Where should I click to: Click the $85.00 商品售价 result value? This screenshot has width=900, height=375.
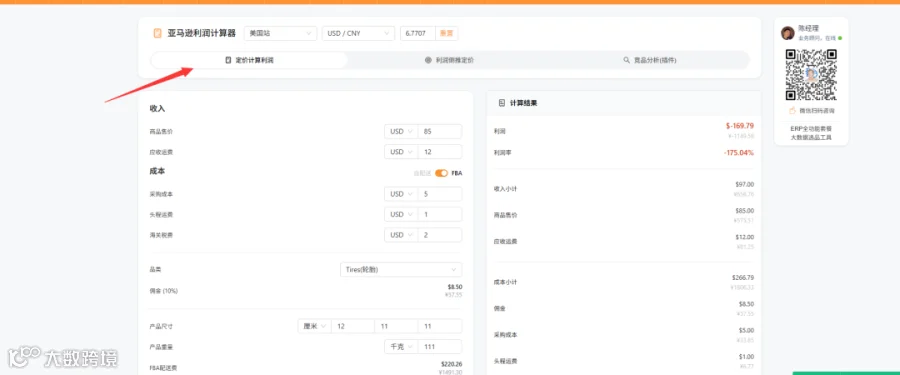(744, 211)
